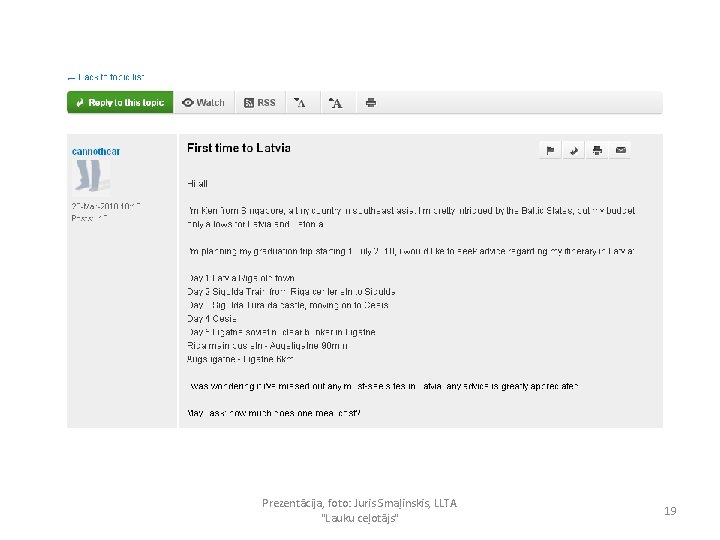
Task: Click the reply arrow icon on the post
Action: 574,150
